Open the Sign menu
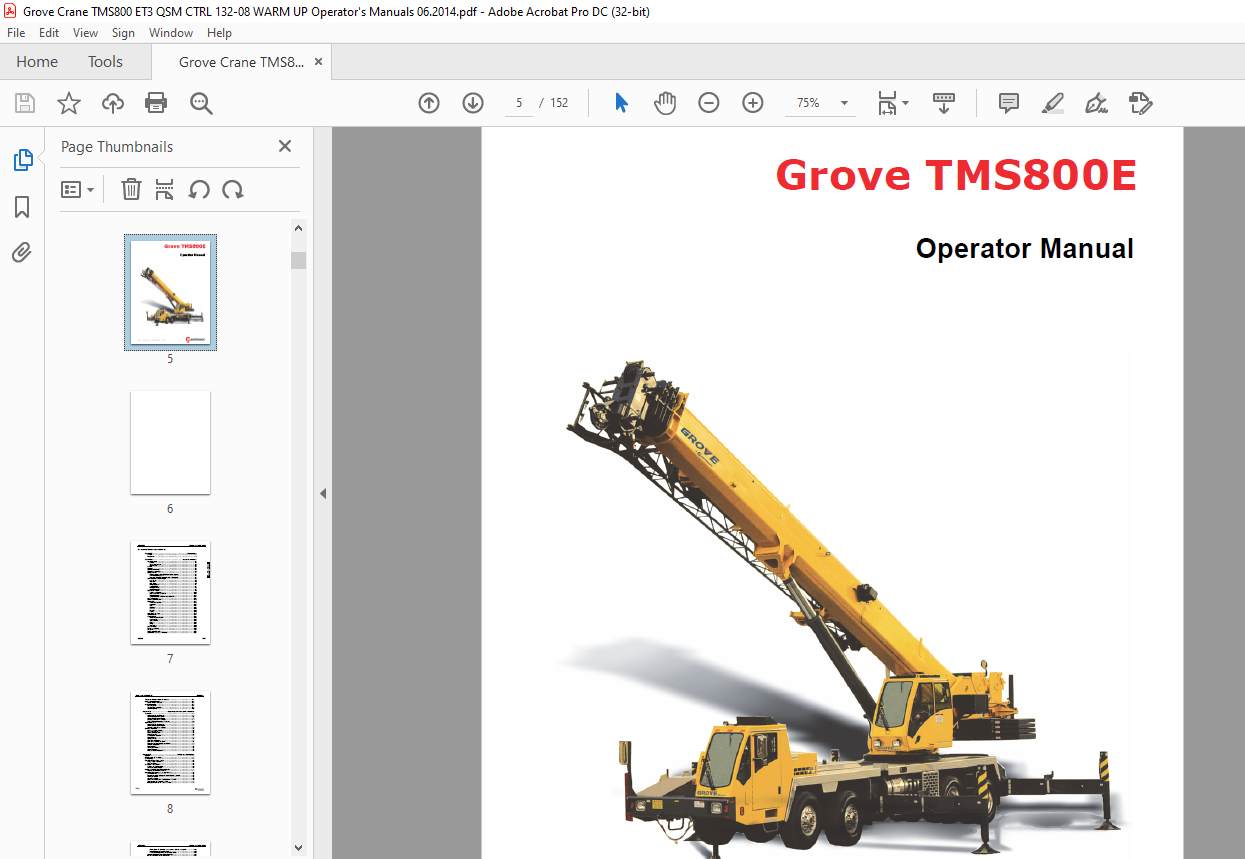Image resolution: width=1245 pixels, height=859 pixels. (123, 33)
